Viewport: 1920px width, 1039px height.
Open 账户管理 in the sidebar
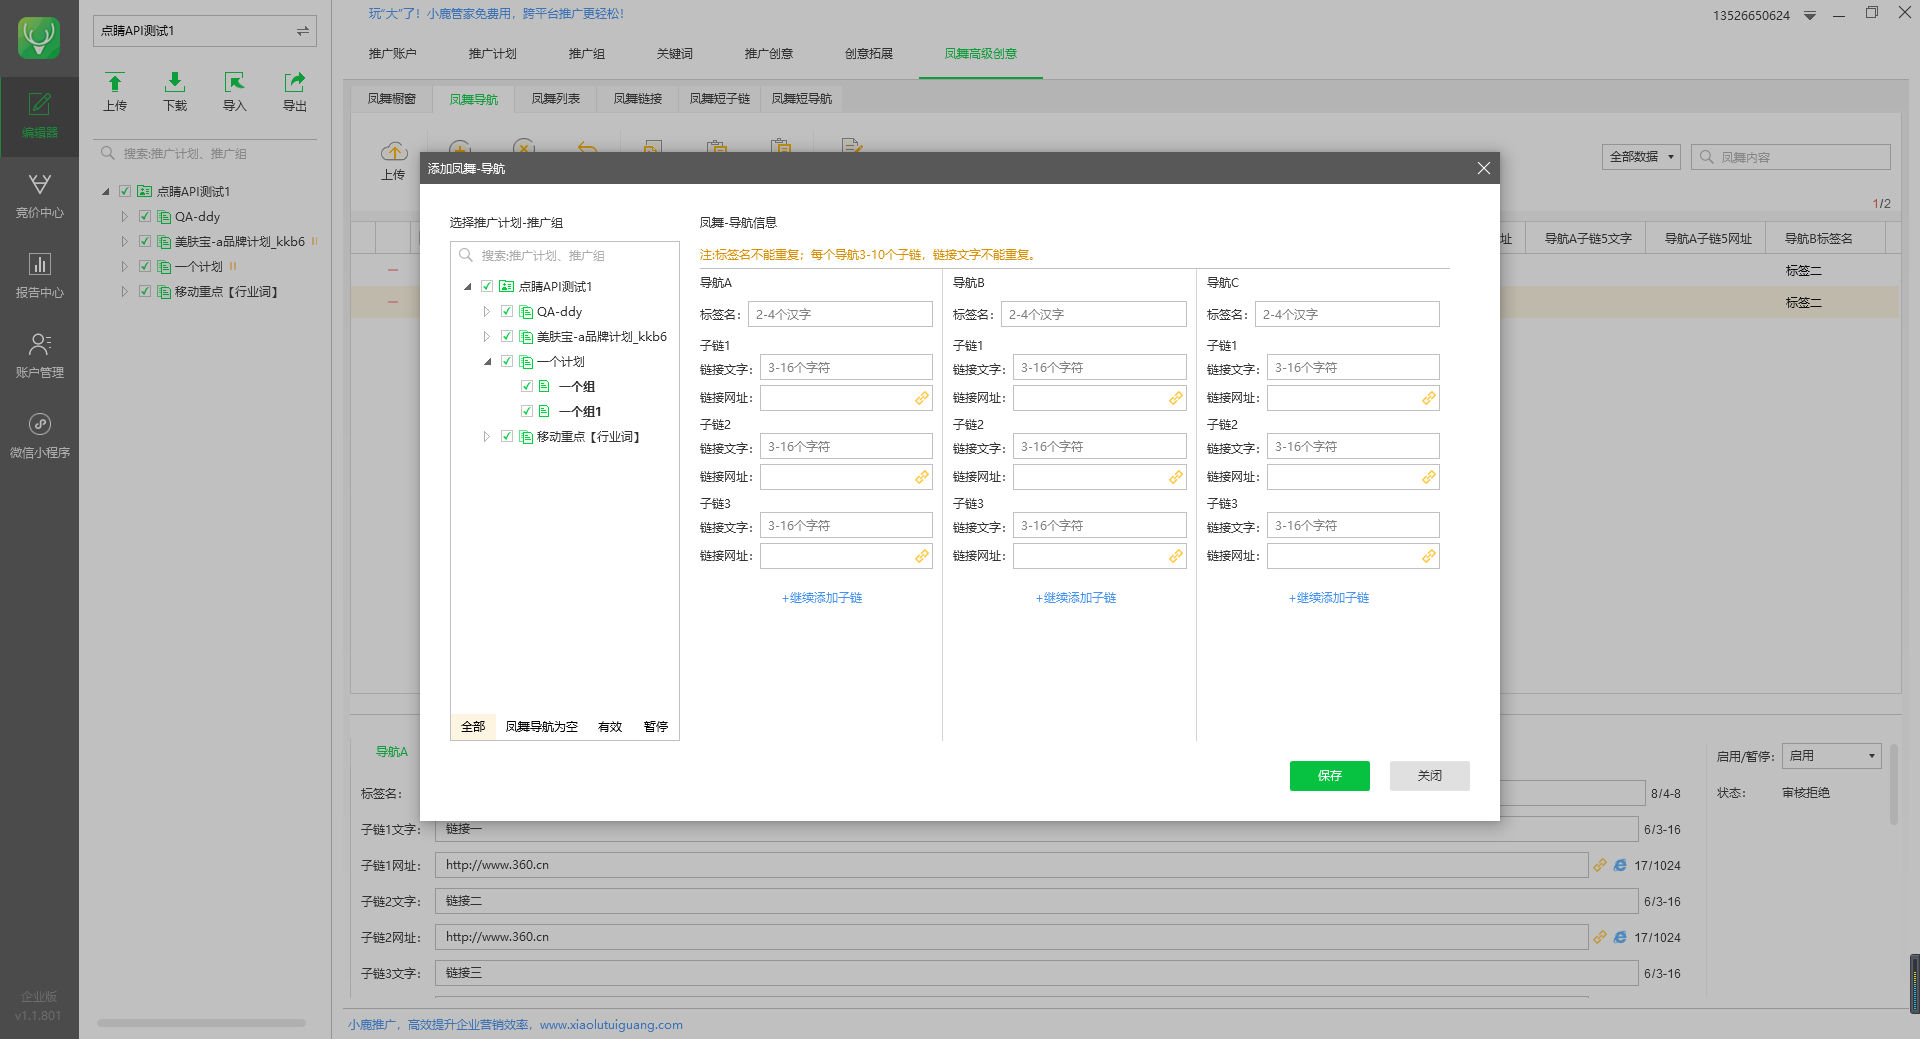coord(39,356)
